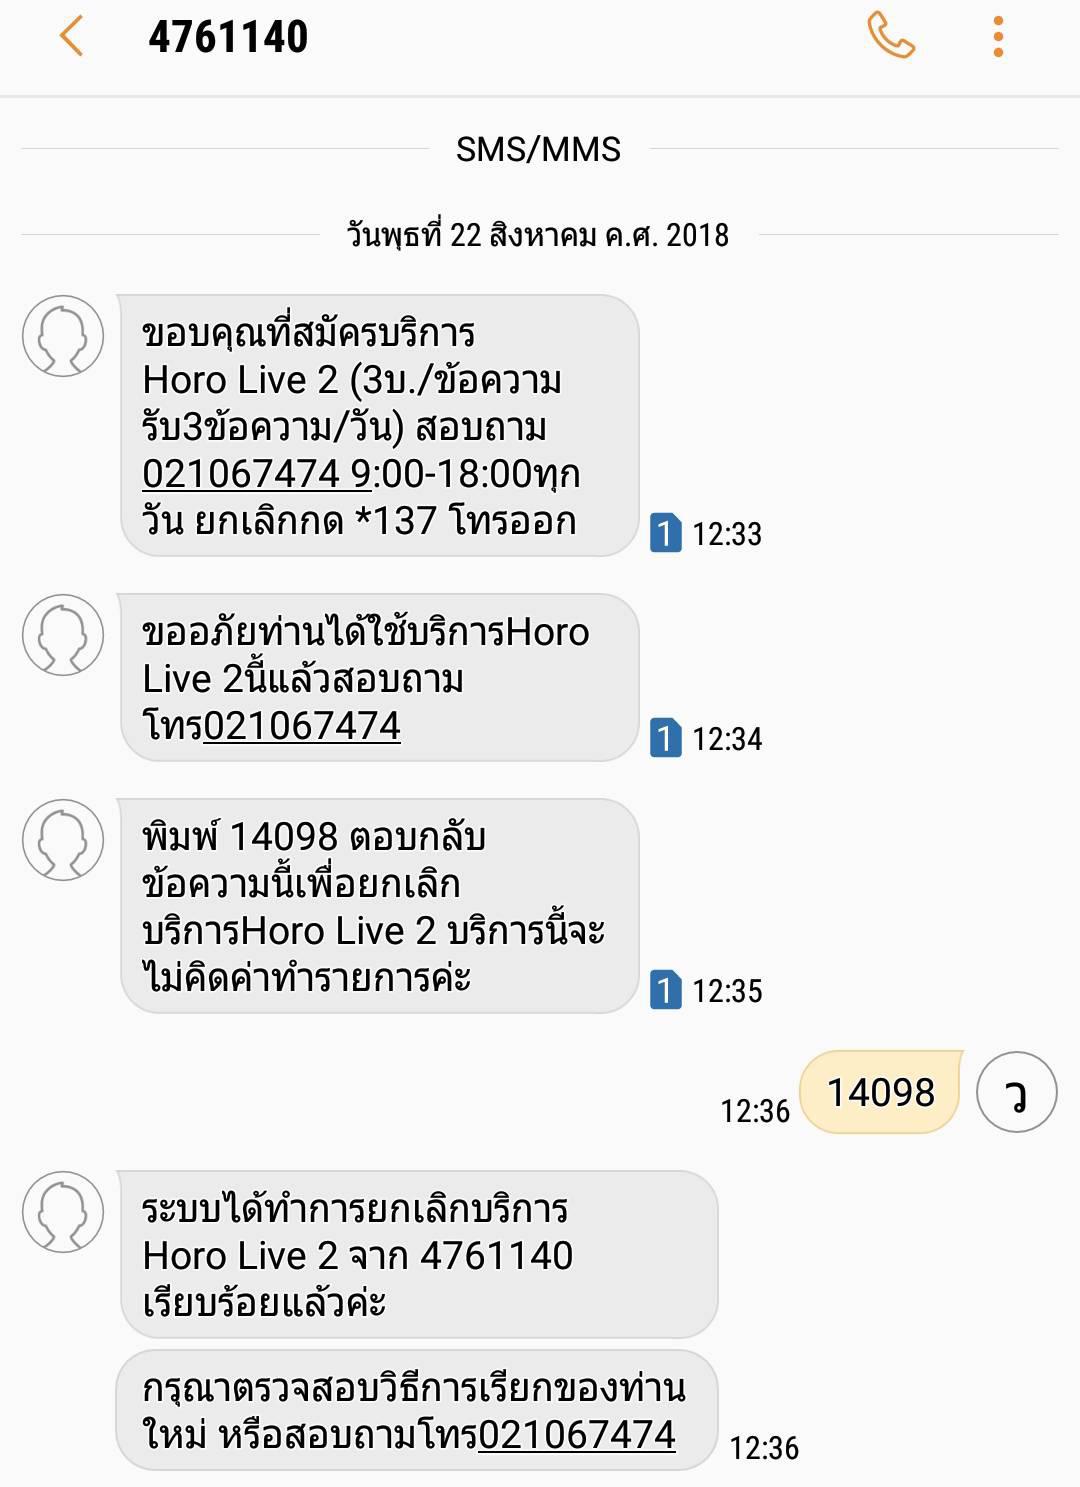Tap the SMS/MMS section label
Image resolution: width=1080 pixels, height=1487 pixels.
pyautogui.click(x=538, y=150)
